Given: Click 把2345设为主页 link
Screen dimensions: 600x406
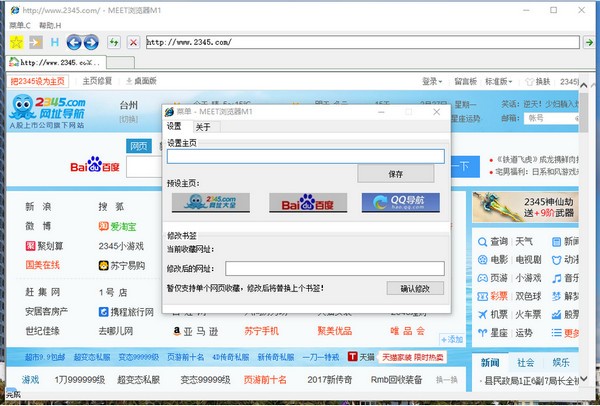Looking at the screenshot, I should click(38, 81).
